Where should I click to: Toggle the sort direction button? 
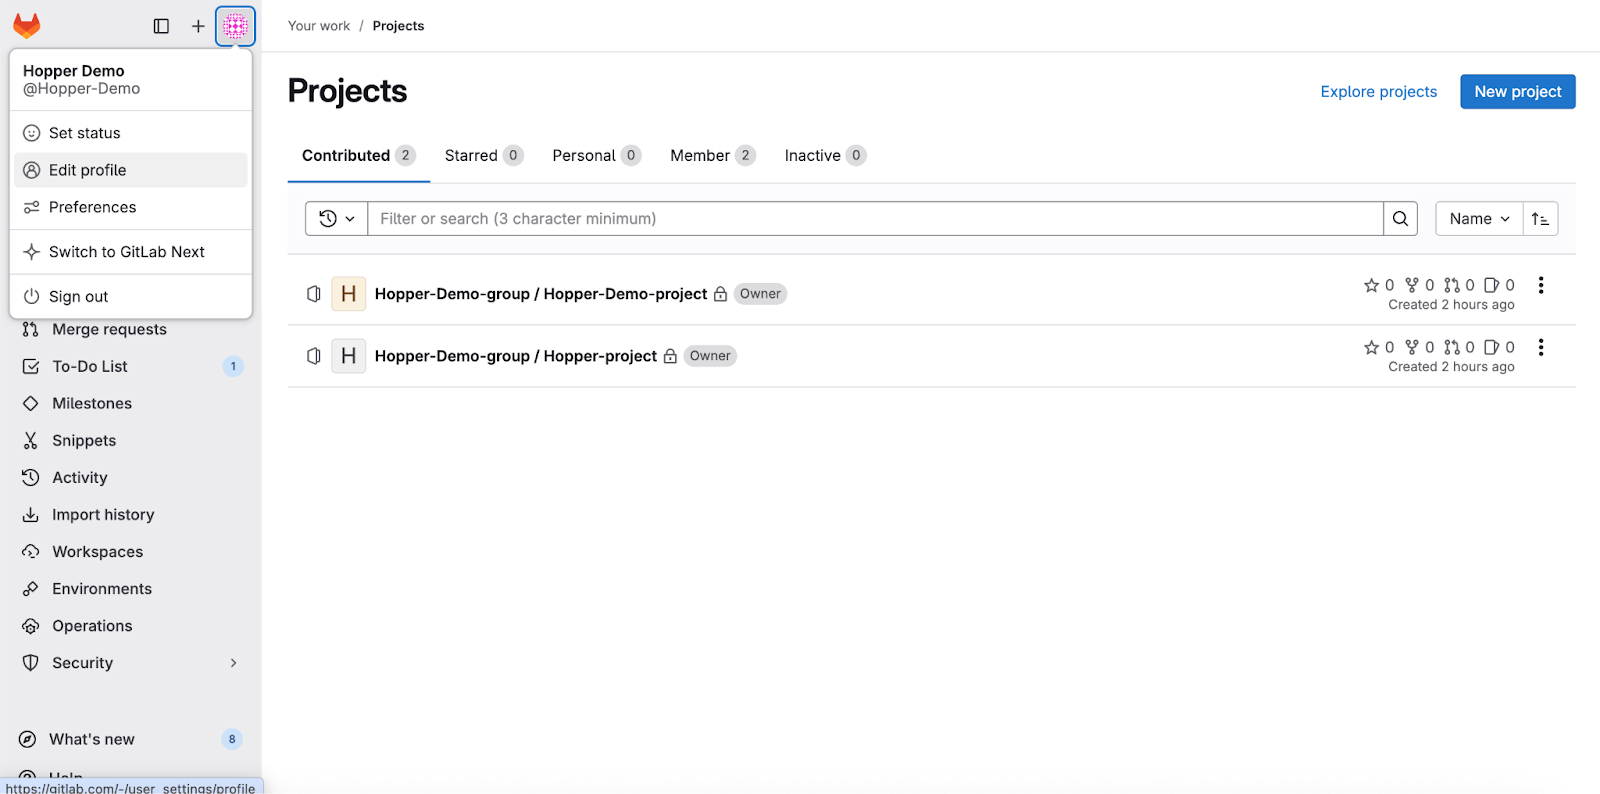click(x=1540, y=218)
